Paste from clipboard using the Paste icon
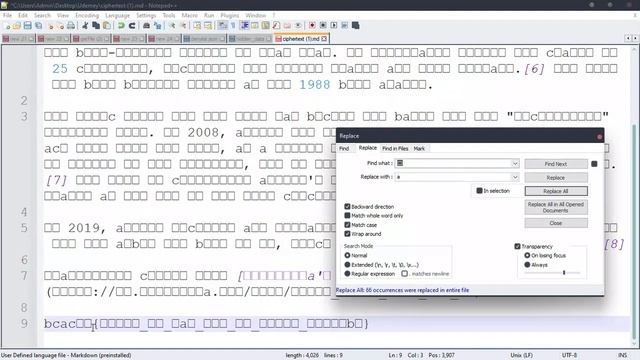Image resolution: width=640 pixels, height=360 pixels. (107, 25)
